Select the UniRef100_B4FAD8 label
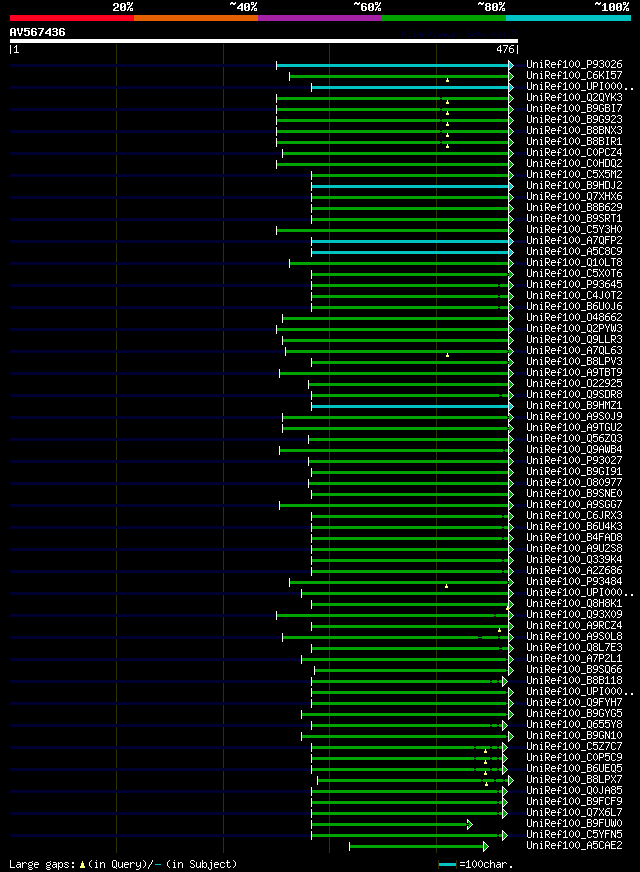 [x=574, y=537]
